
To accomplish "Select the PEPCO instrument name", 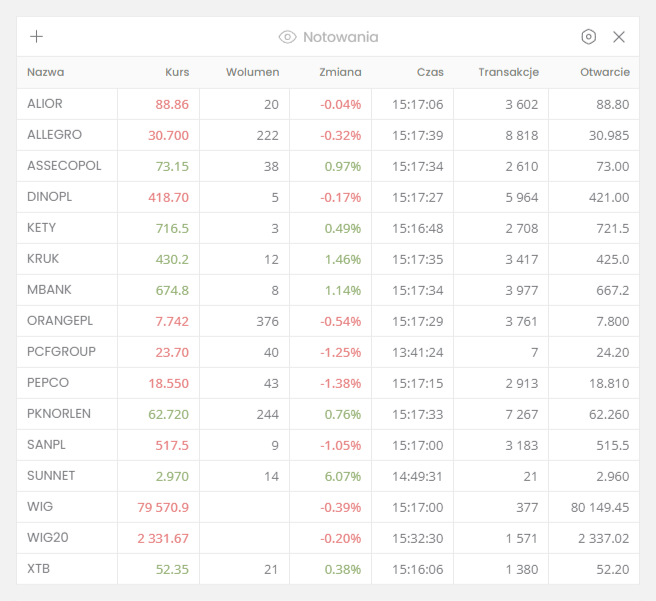I will pyautogui.click(x=48, y=382).
